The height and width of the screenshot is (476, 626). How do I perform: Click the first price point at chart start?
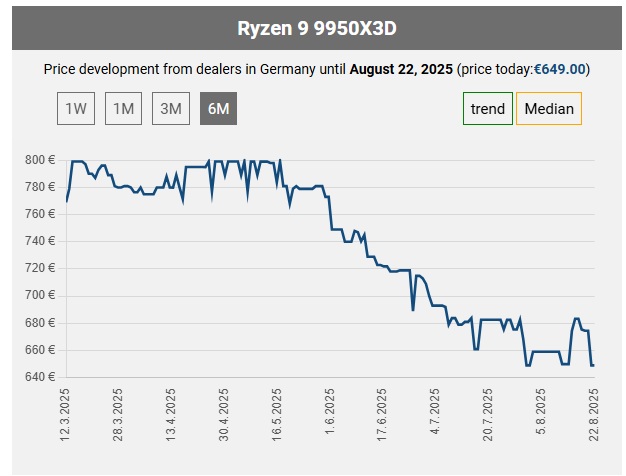[x=67, y=201]
